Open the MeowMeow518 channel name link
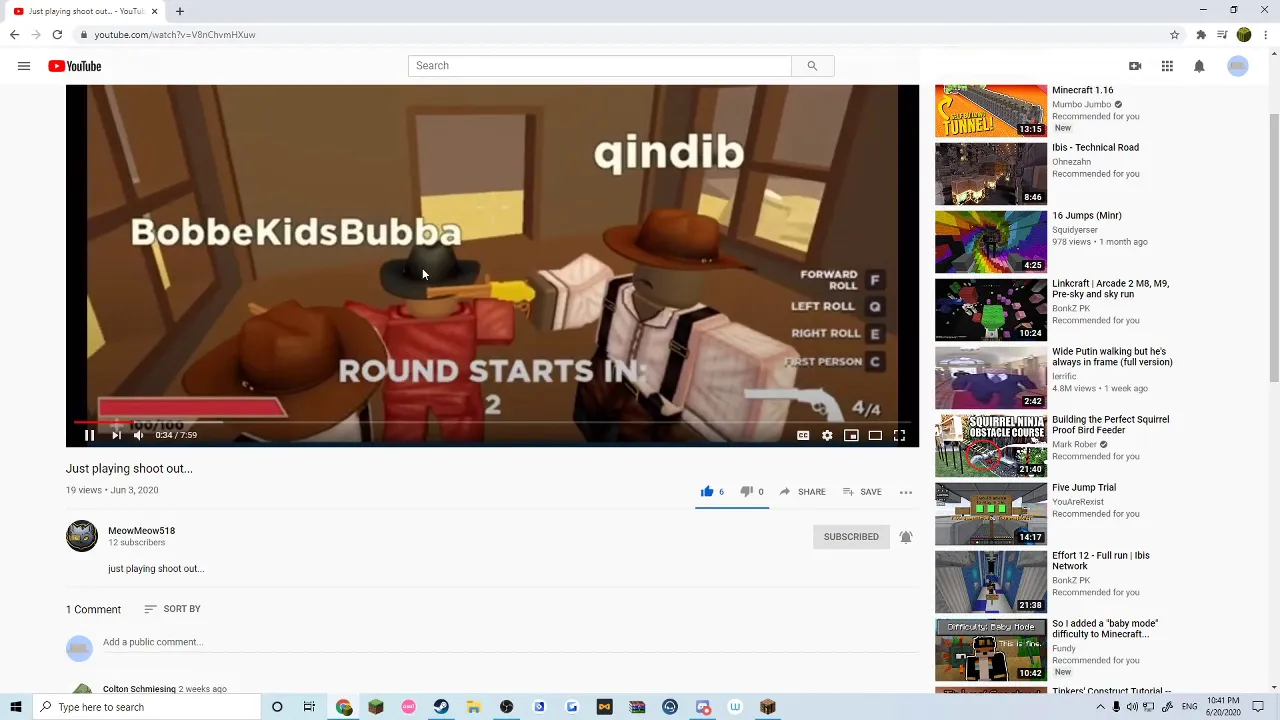 pos(141,531)
